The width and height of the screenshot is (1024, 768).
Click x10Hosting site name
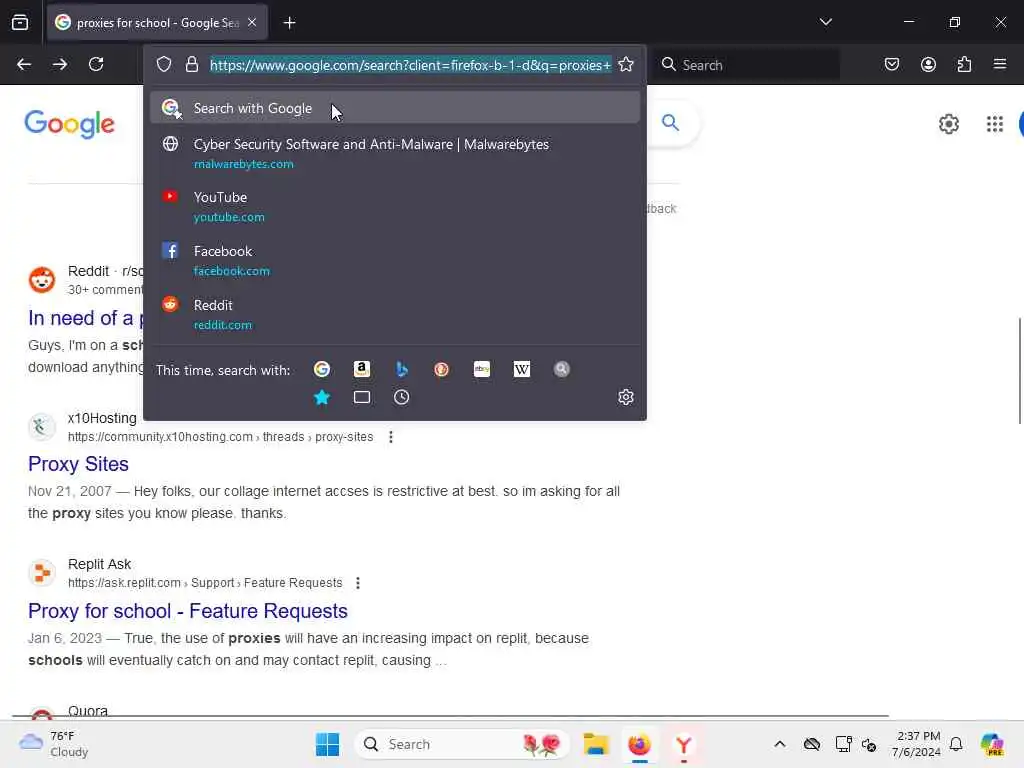(x=102, y=418)
